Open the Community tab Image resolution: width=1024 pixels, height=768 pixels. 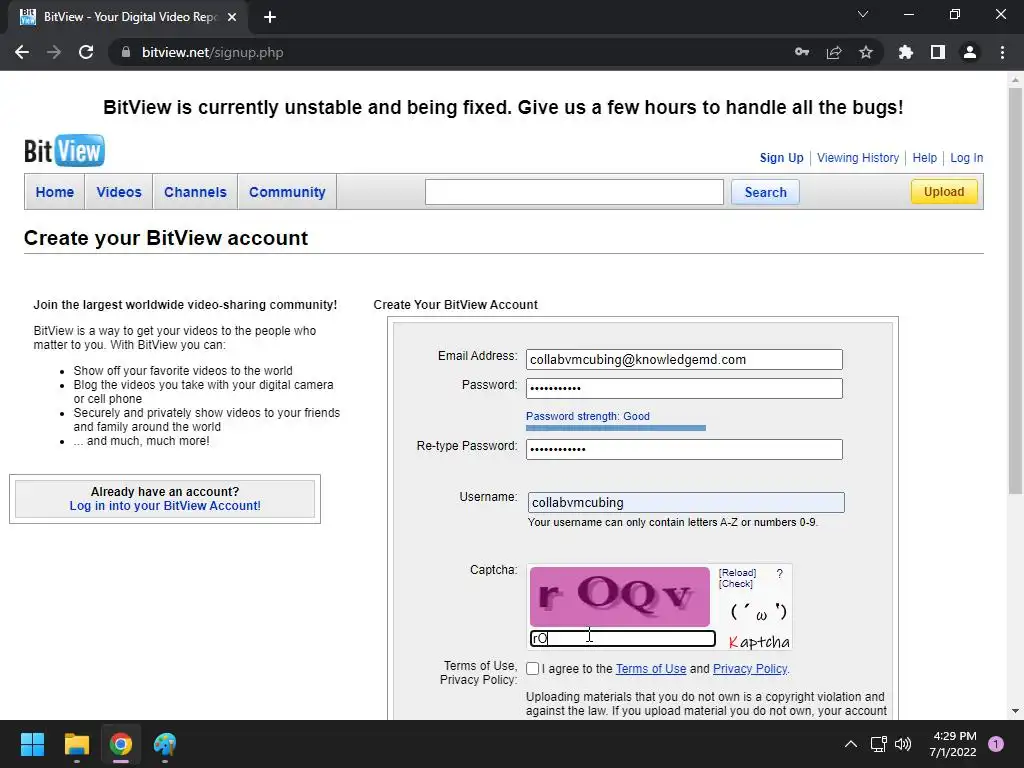pos(287,192)
